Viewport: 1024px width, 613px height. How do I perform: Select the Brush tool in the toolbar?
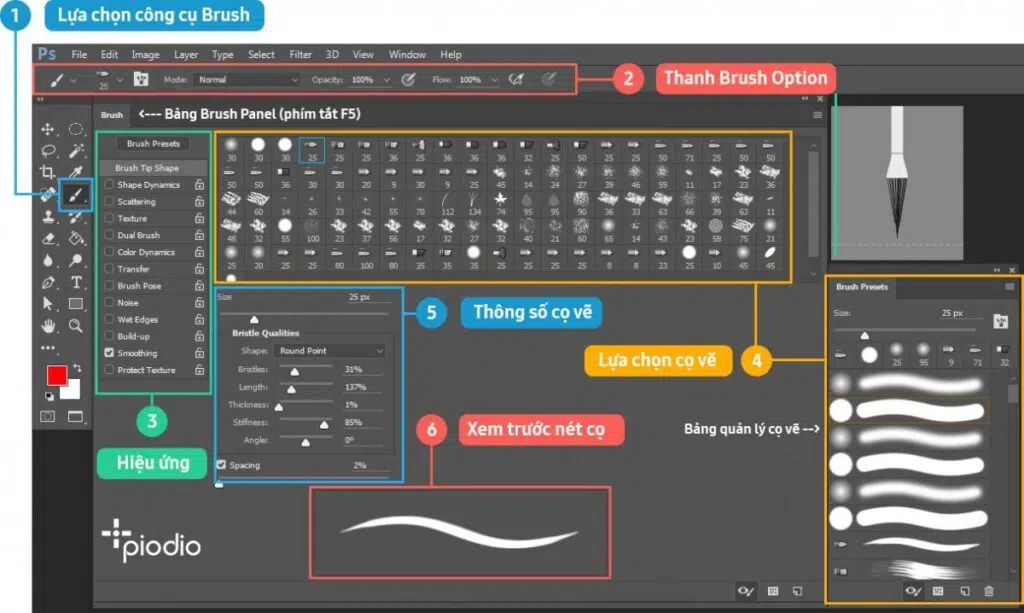(76, 195)
